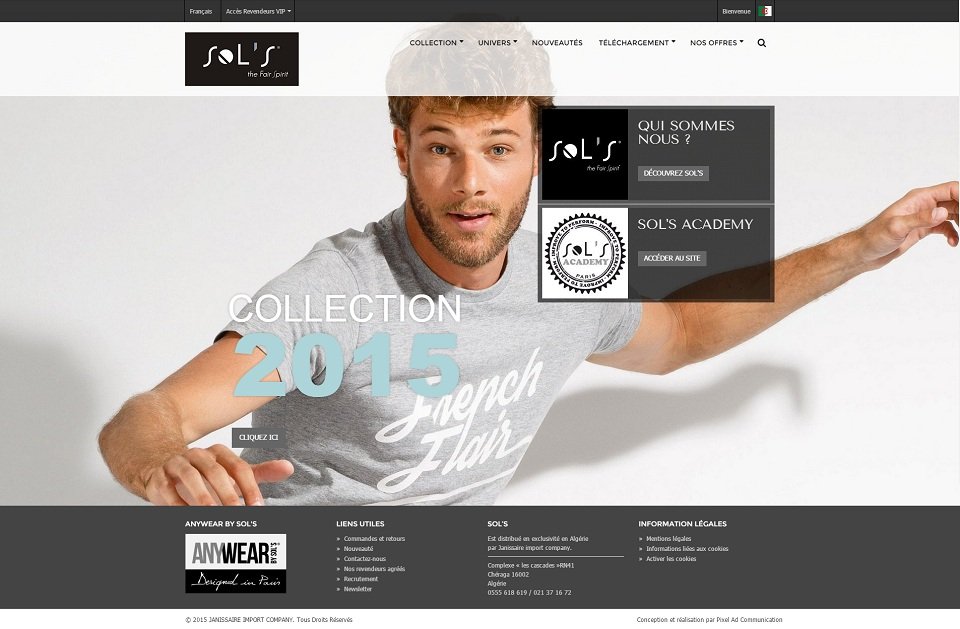The width and height of the screenshot is (960, 629).
Task: Click the Cliquez ici button
Action: coord(258,437)
